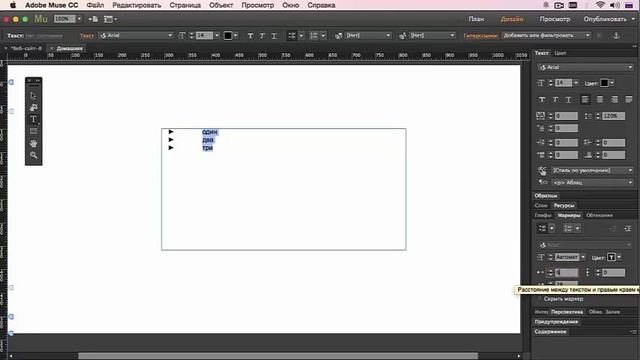Click numbered list icon in top control bar
This screenshot has height=360, width=640.
pos(314,36)
